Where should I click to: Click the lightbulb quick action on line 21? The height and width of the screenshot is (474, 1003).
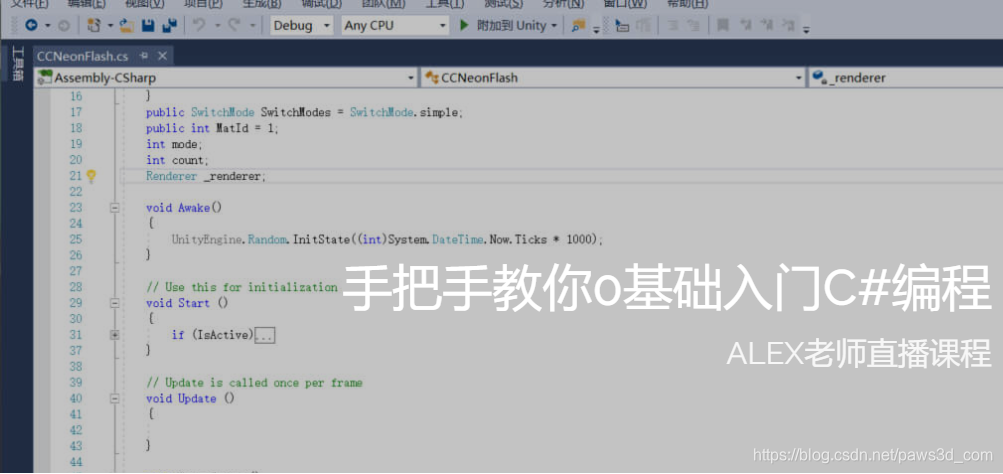91,176
